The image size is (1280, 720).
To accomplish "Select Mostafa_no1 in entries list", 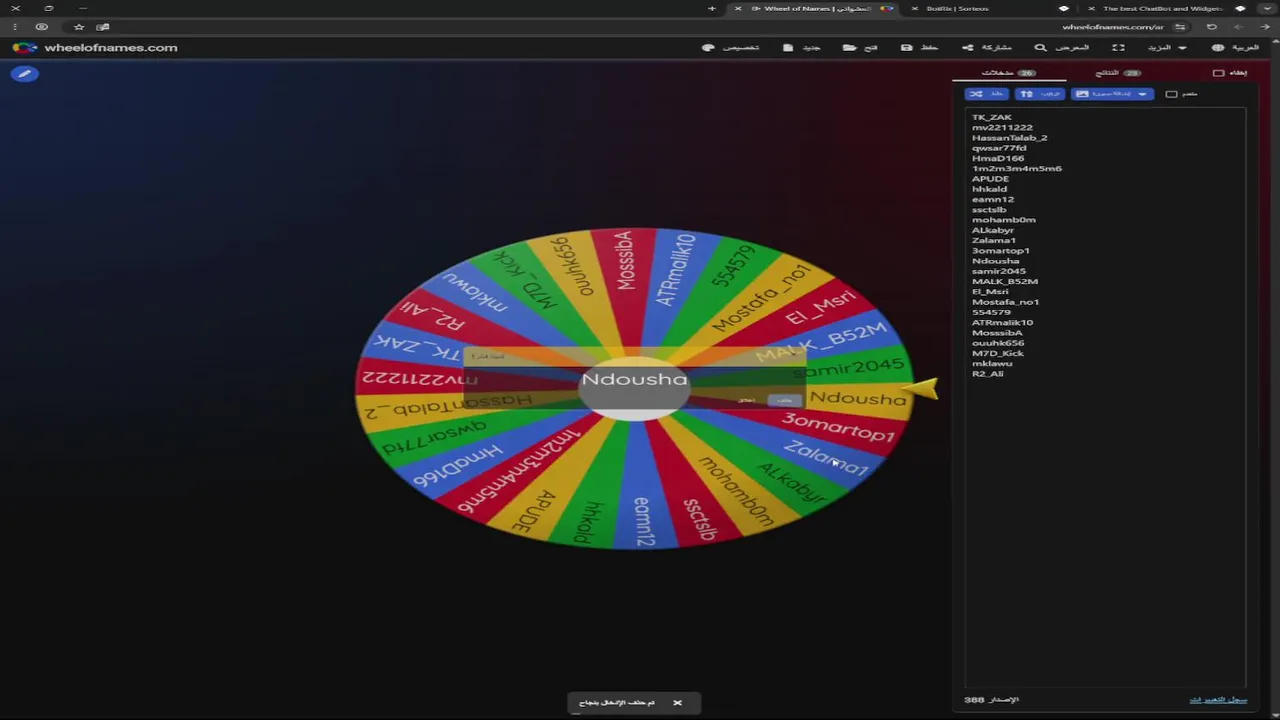I will (x=1005, y=302).
